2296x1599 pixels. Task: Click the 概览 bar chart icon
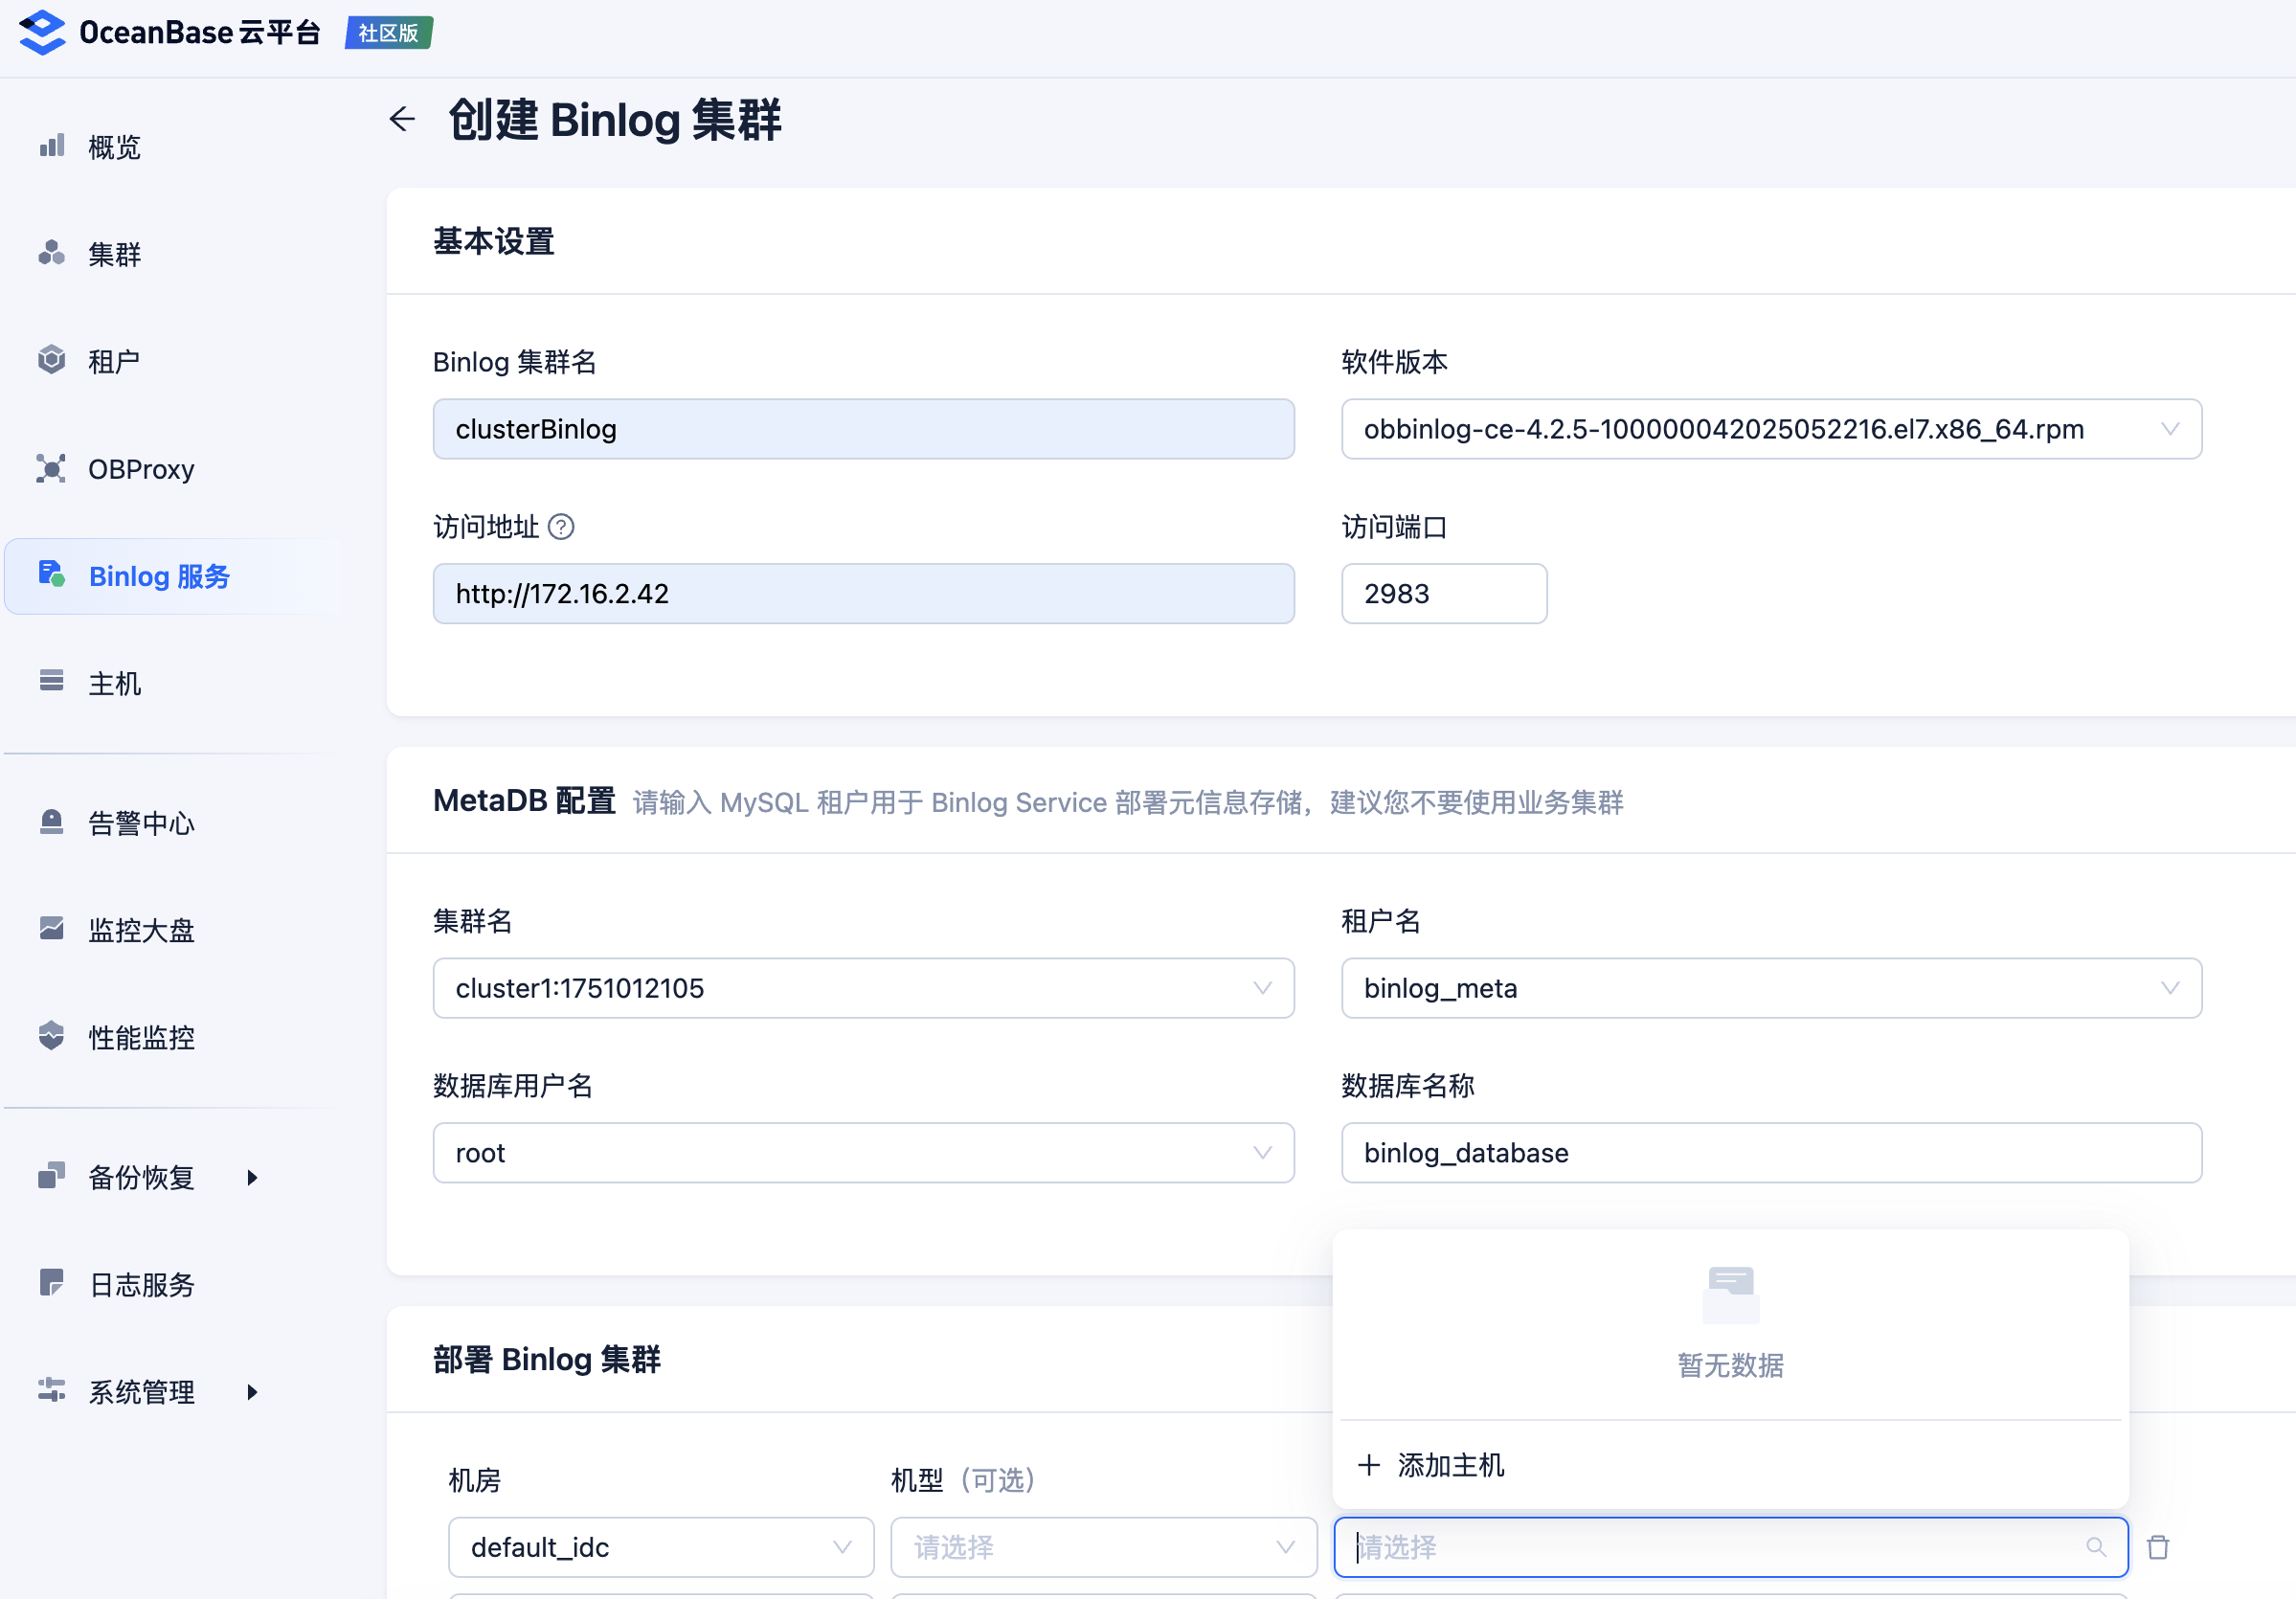tap(52, 146)
